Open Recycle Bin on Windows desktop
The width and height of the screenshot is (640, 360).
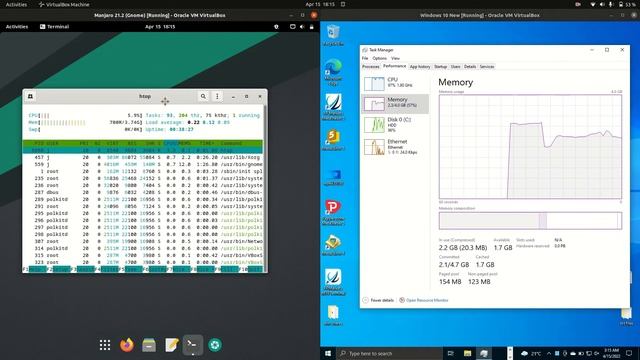click(333, 35)
